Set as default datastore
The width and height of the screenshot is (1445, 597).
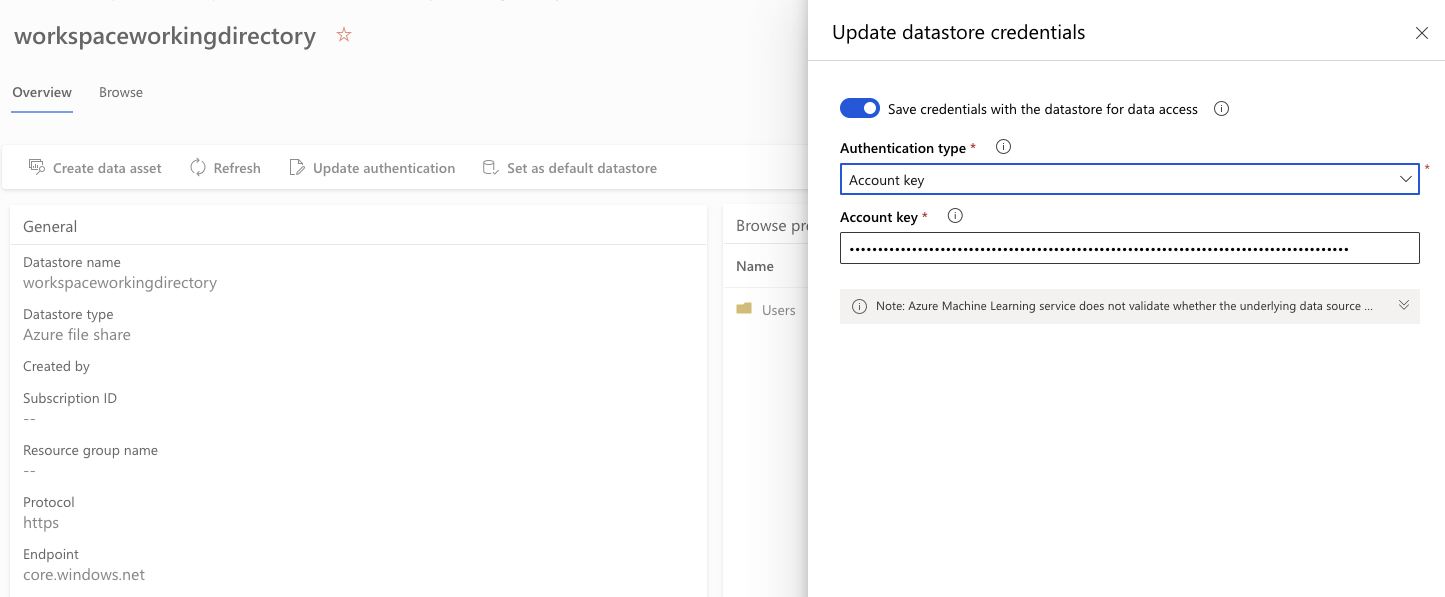[x=570, y=168]
